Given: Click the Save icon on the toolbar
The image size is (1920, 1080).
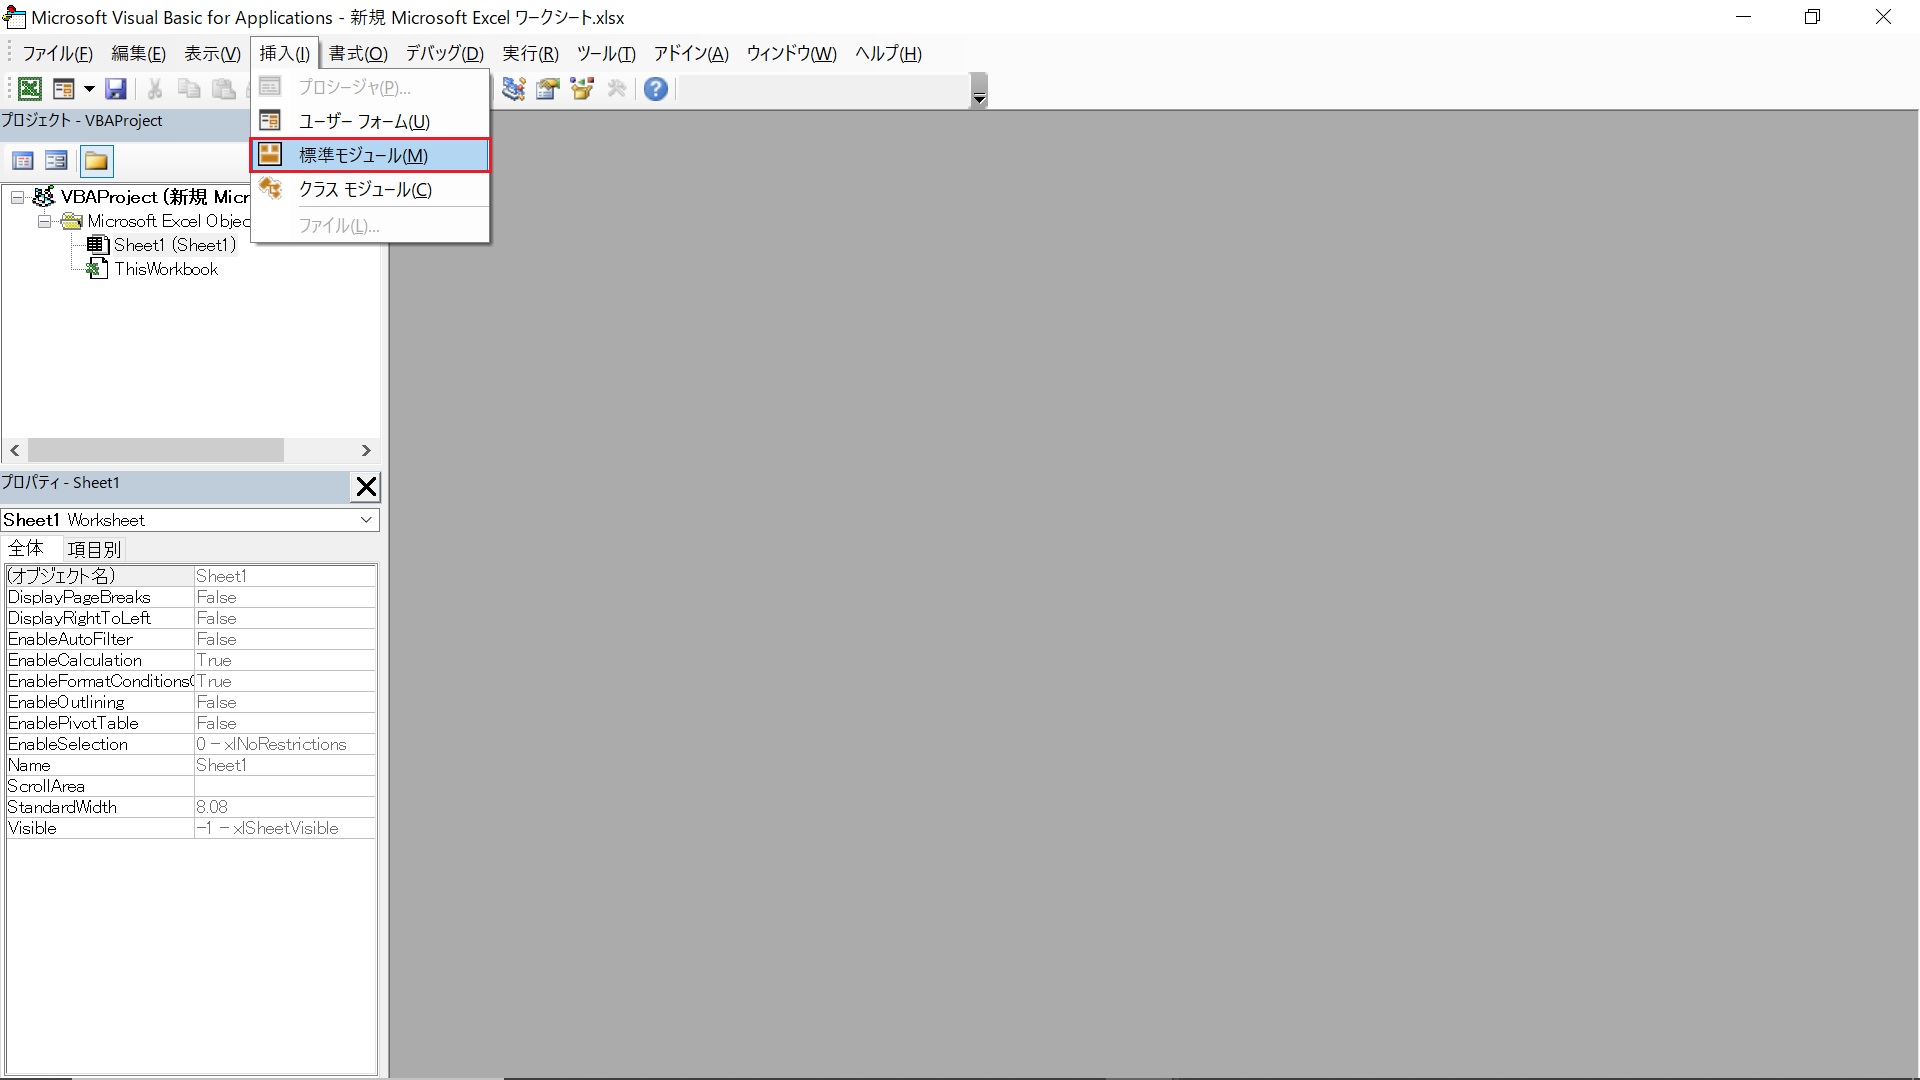Looking at the screenshot, I should 116,88.
